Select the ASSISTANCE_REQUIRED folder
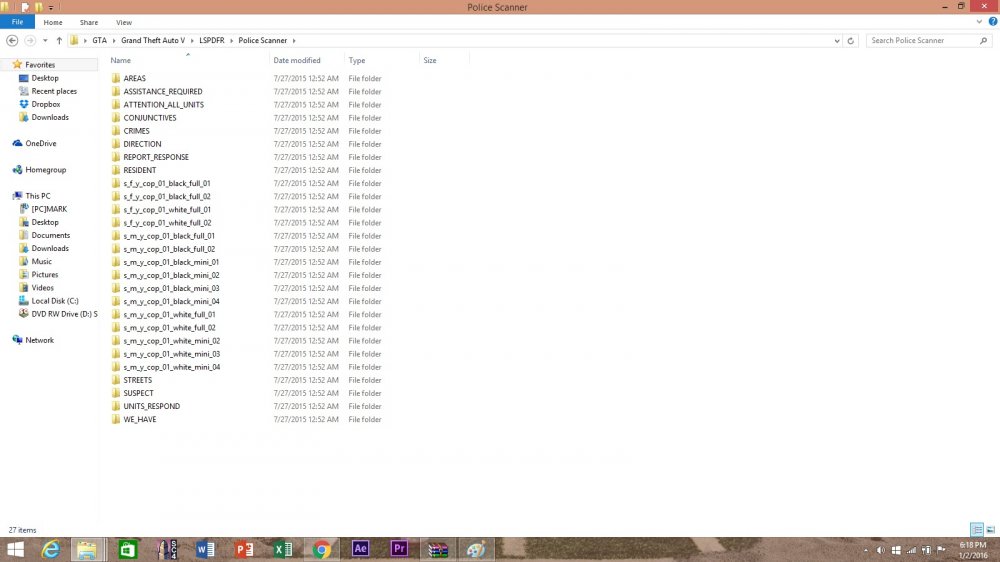Screen dimensions: 1000x562 pyautogui.click(x=163, y=91)
